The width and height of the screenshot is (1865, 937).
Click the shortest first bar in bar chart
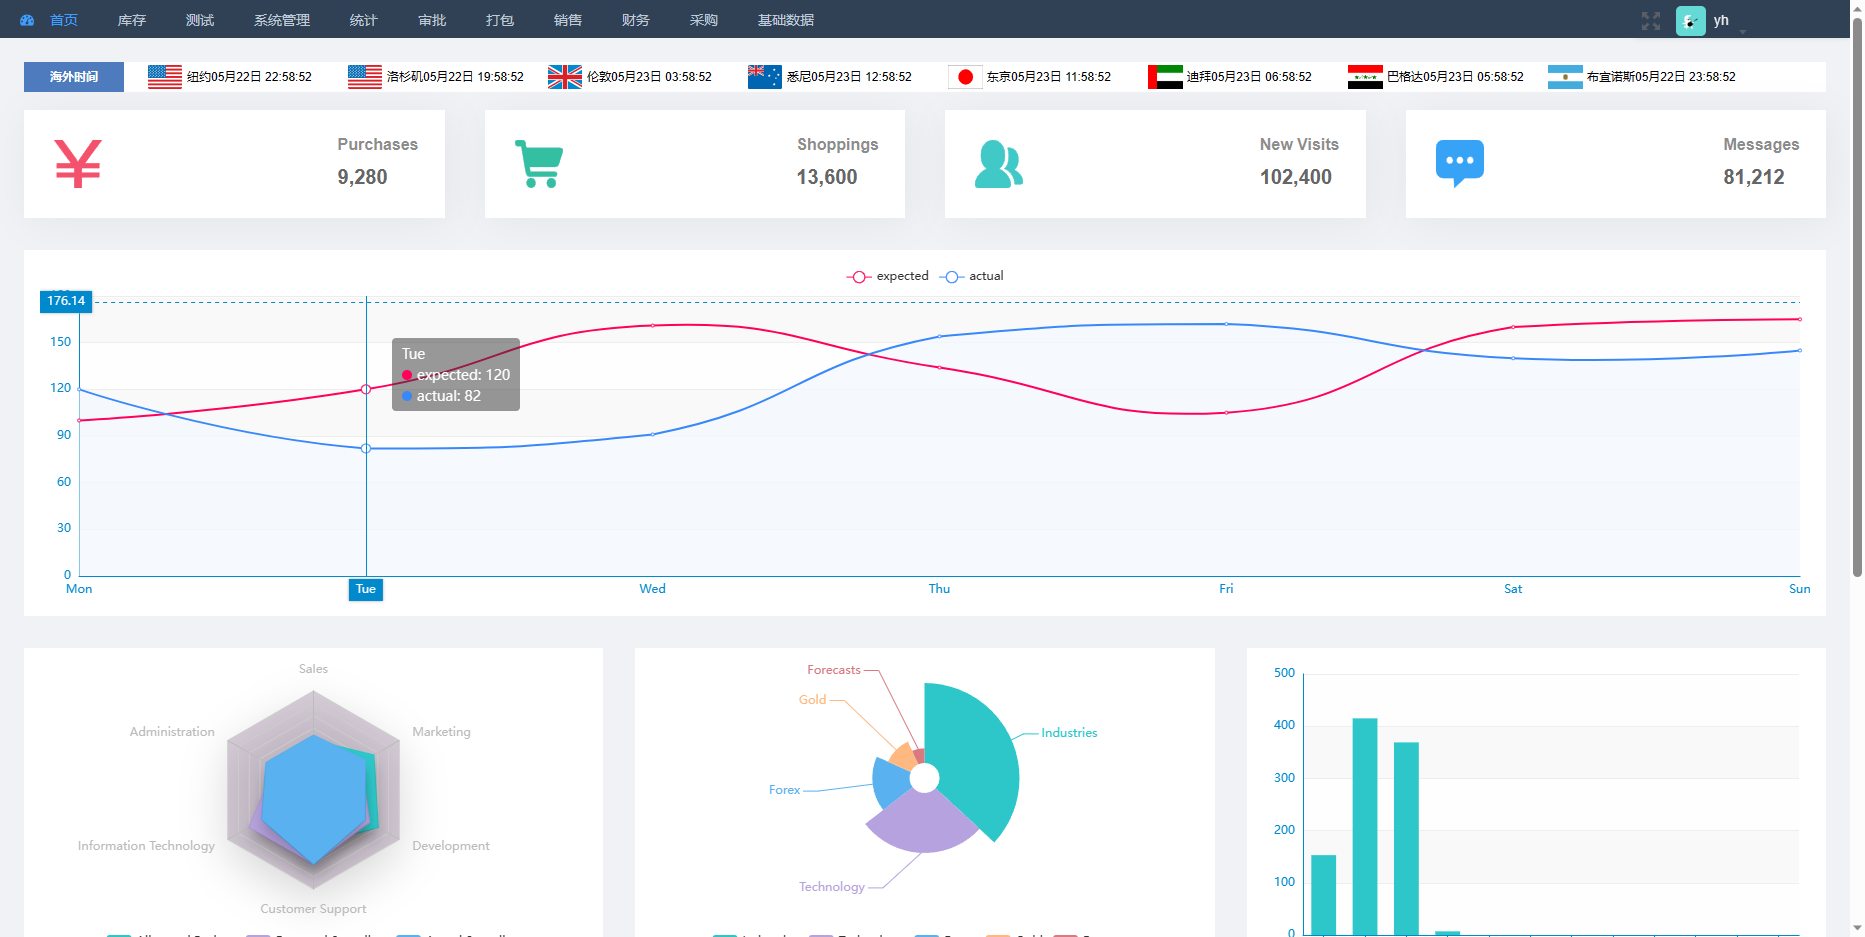coord(1324,895)
